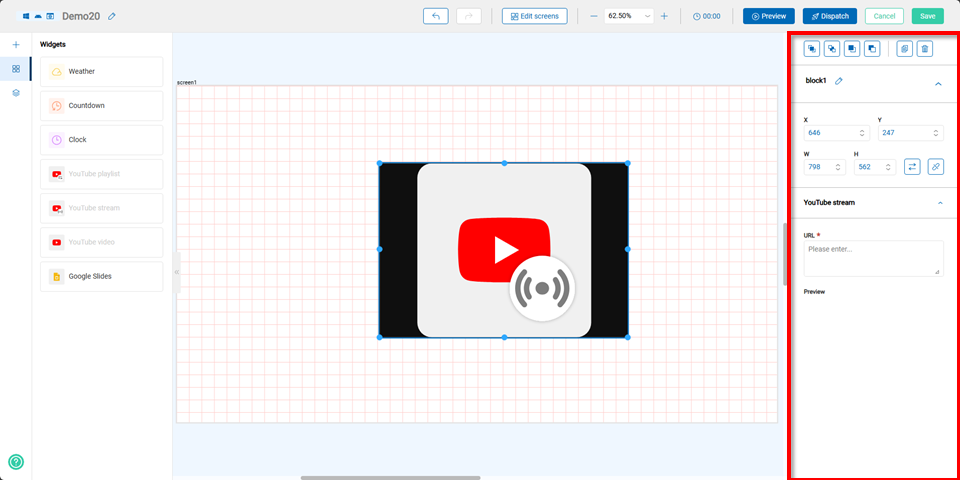
Task: Select the widgets grid tab in sidebar
Action: coord(16,69)
